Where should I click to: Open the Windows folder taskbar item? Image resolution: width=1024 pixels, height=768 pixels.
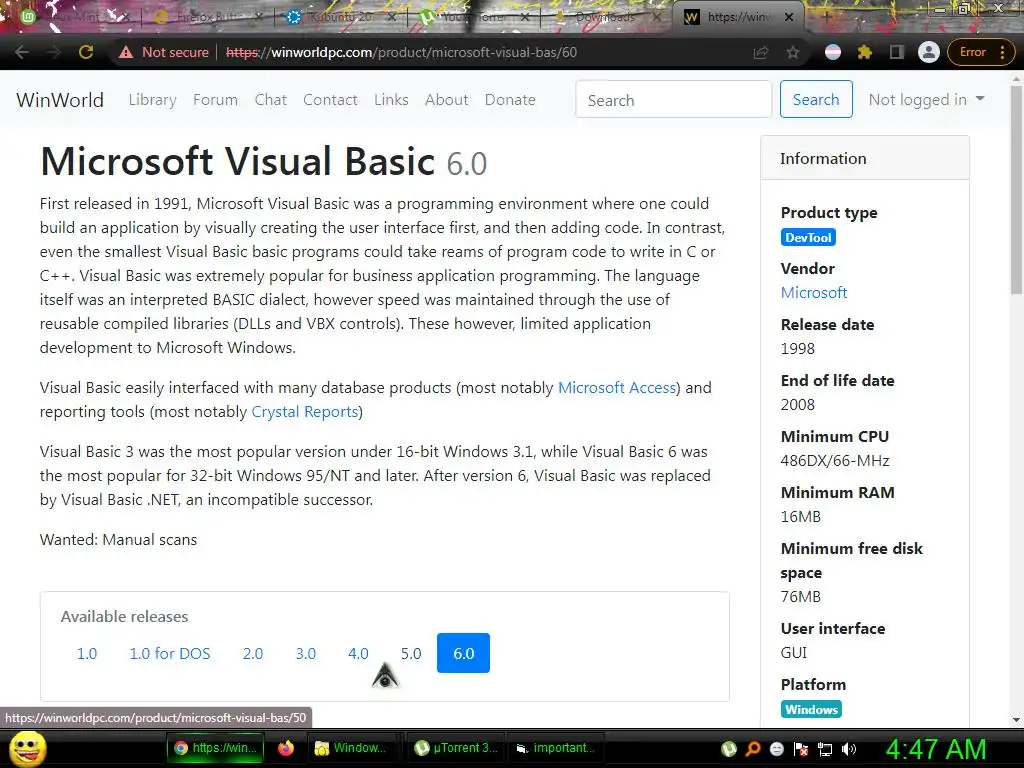click(x=351, y=748)
